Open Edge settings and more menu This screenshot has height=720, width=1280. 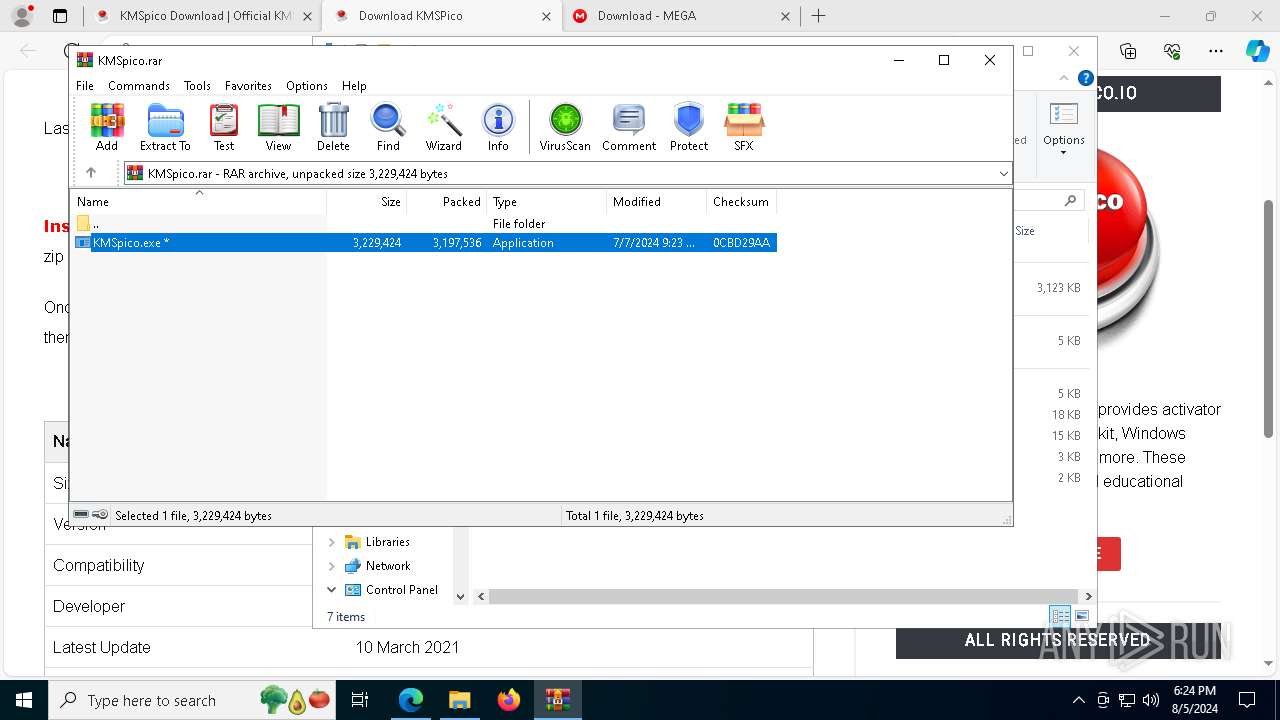(x=1216, y=51)
